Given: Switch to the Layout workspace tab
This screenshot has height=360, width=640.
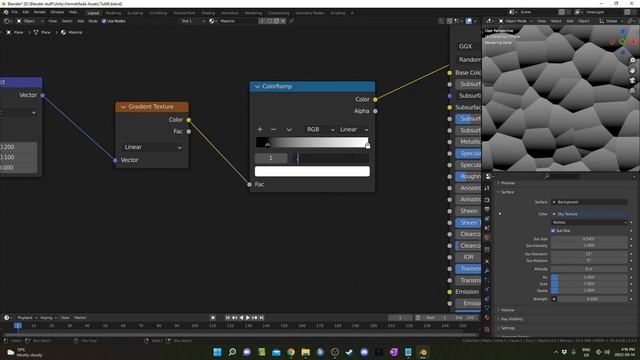Looking at the screenshot, I should coord(93,13).
